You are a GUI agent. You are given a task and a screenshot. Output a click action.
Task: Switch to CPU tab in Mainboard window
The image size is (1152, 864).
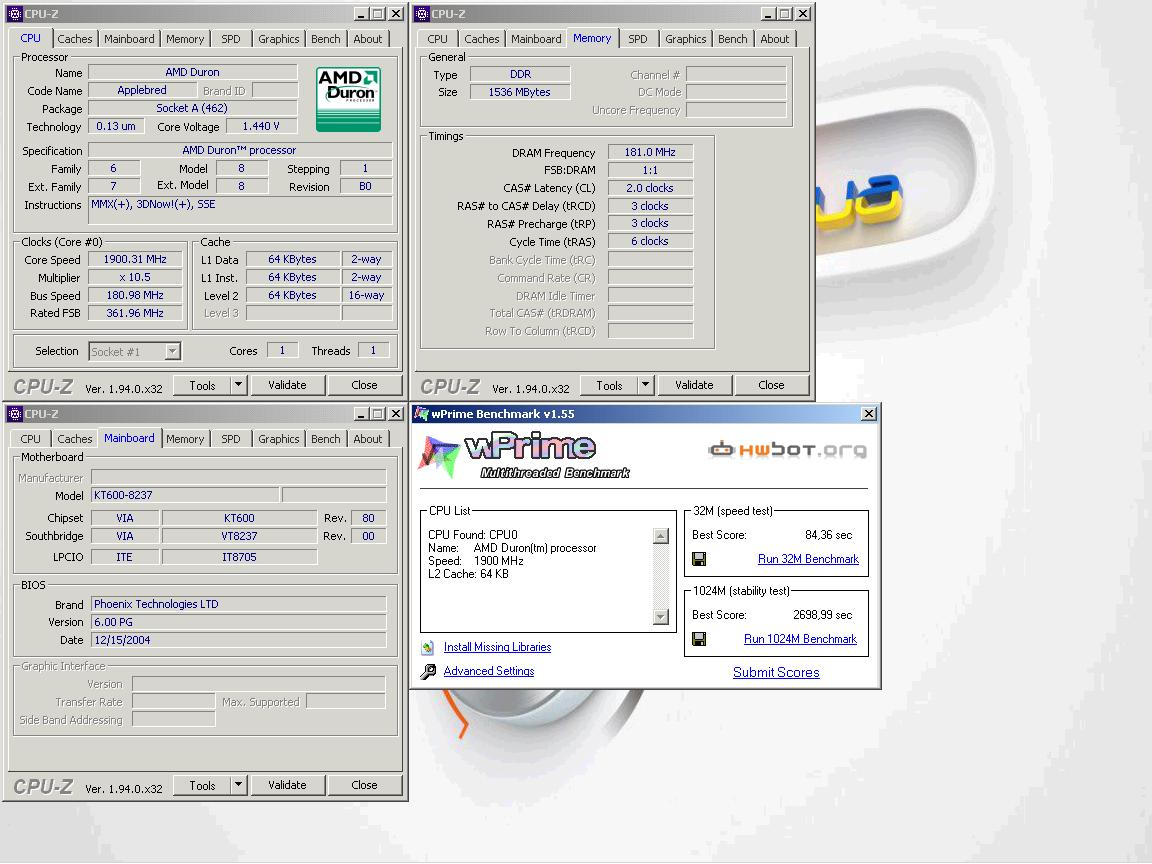(x=31, y=439)
